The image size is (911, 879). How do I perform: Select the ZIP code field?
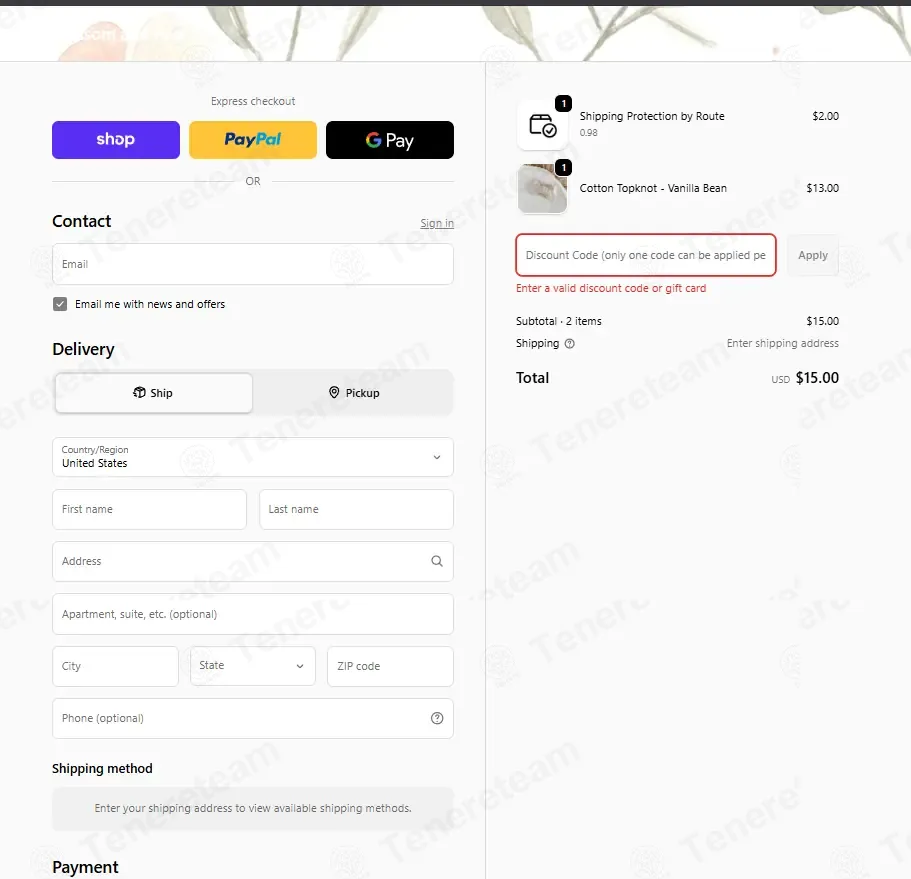coord(390,666)
